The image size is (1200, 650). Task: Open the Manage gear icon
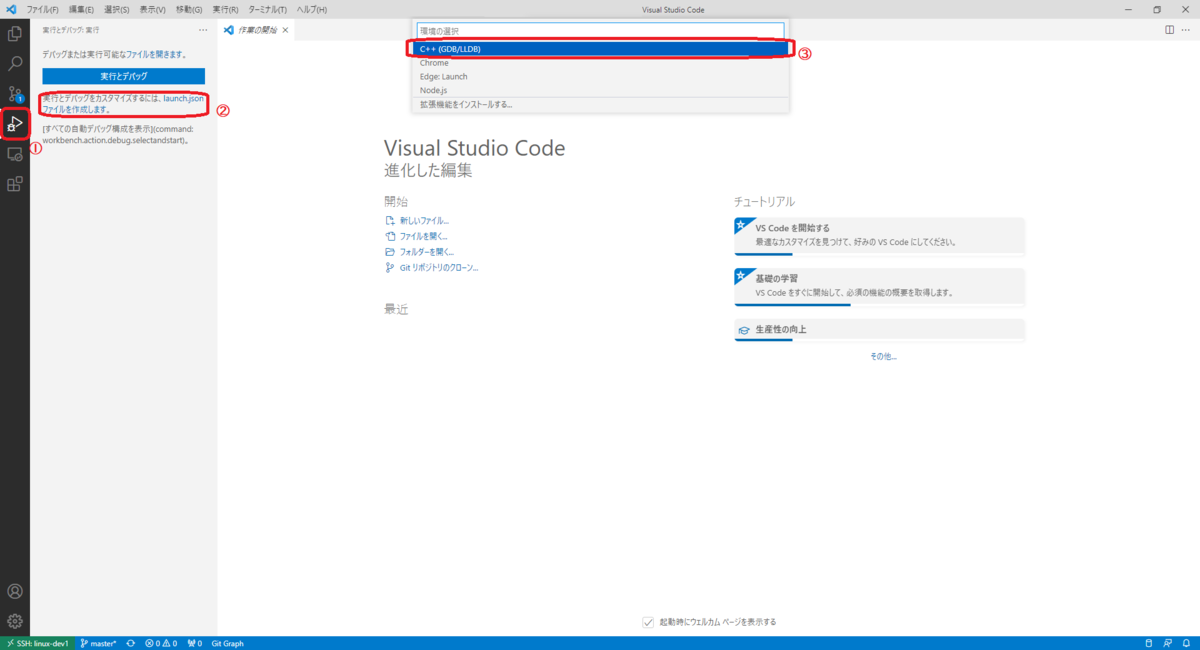[15, 621]
